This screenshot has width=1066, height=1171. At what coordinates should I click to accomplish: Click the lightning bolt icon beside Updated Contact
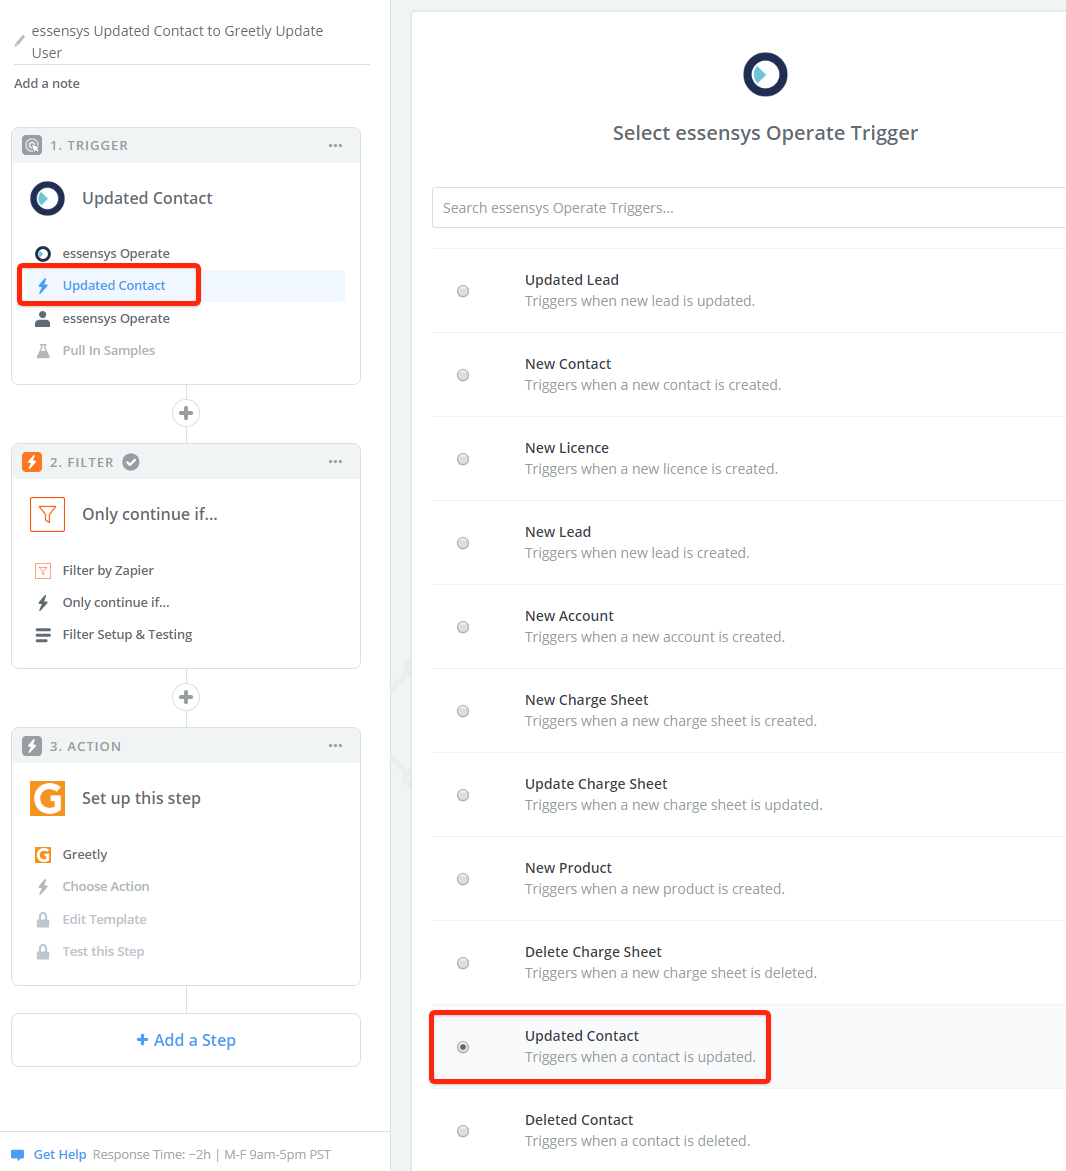pyautogui.click(x=43, y=285)
